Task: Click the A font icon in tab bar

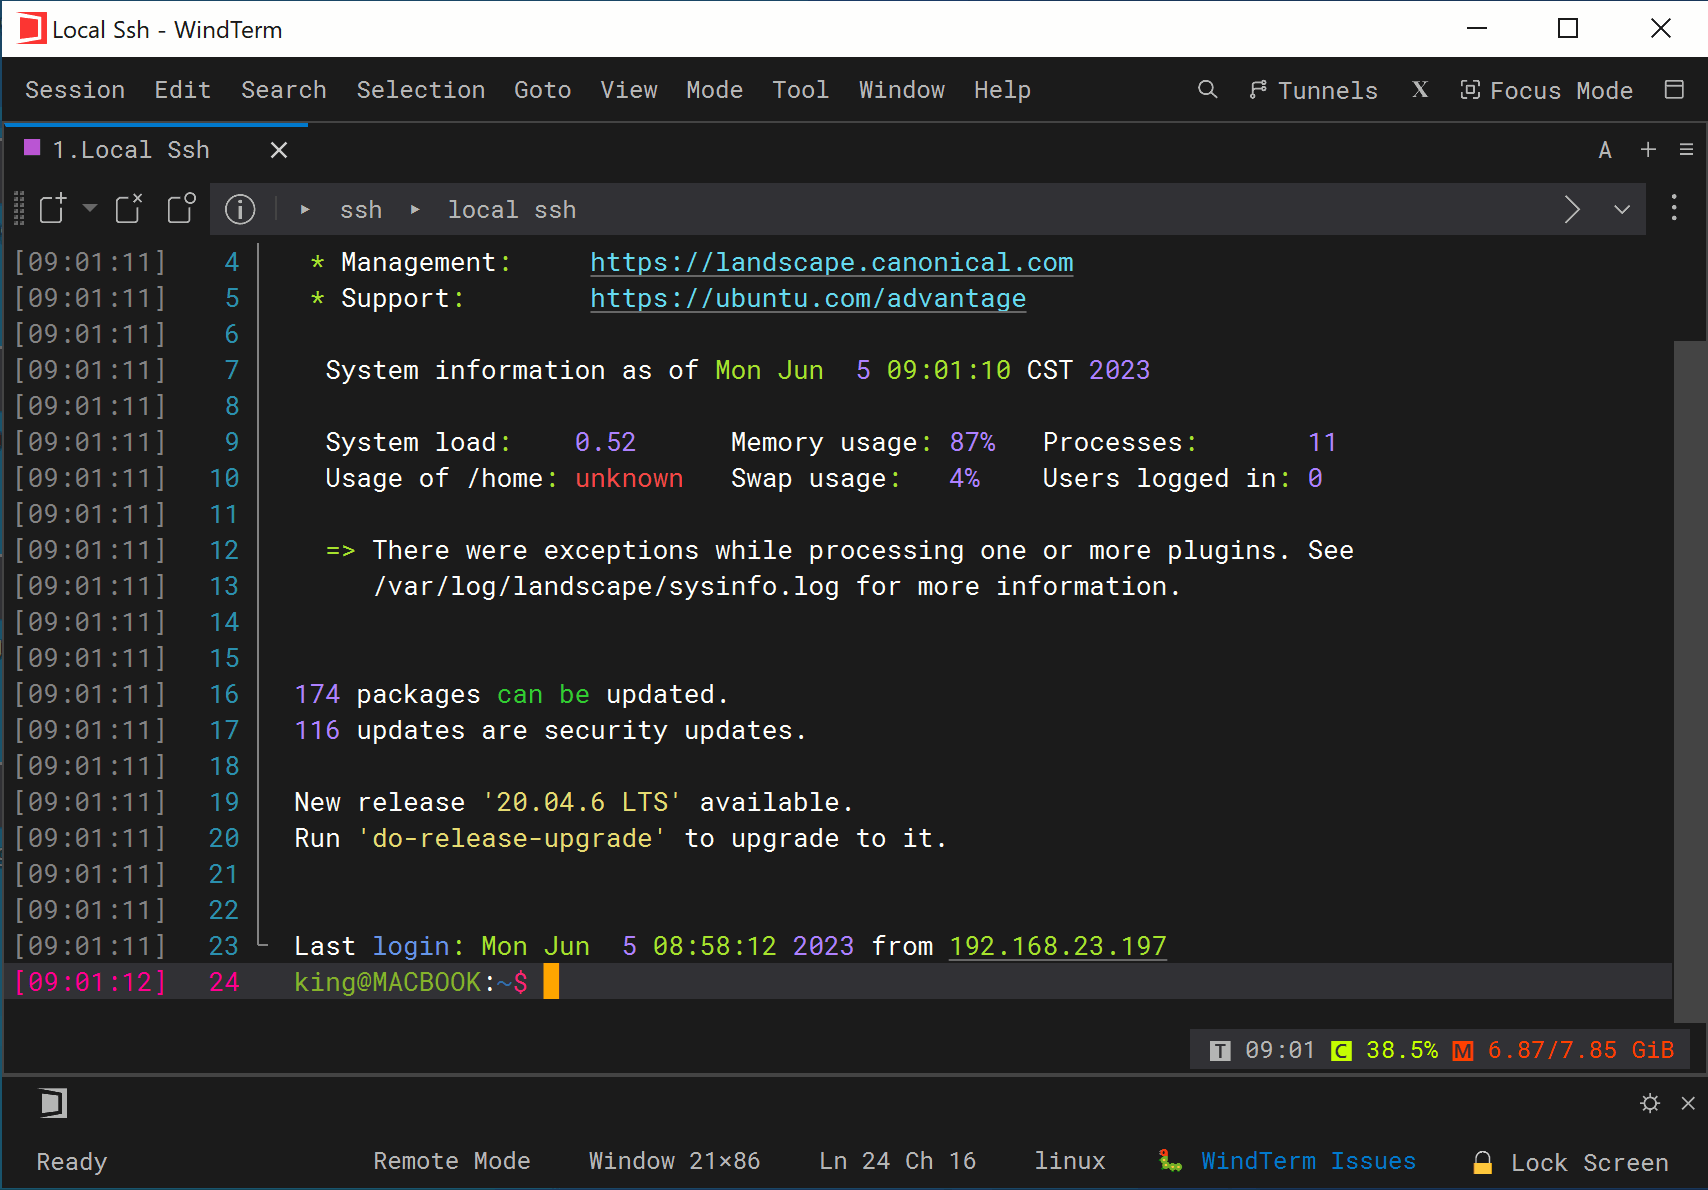Action: click(x=1605, y=150)
